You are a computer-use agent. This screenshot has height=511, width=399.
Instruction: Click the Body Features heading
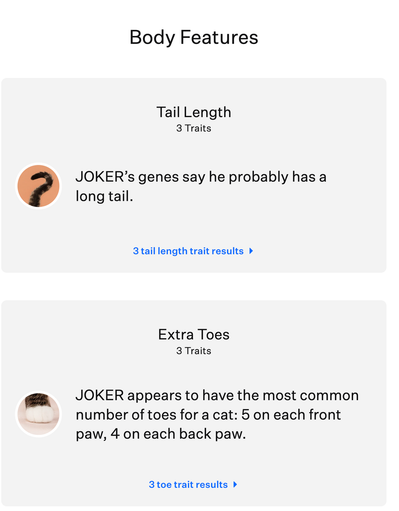tap(194, 37)
